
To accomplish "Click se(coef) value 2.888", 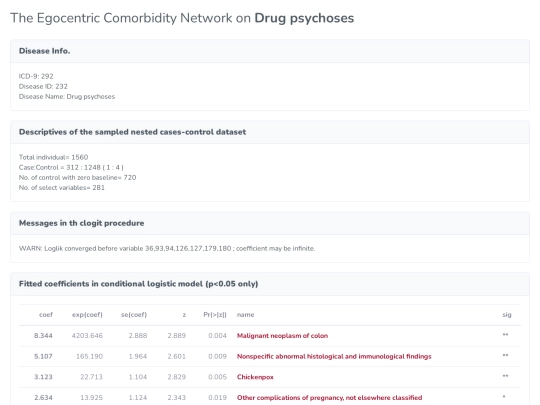I will tap(138, 336).
